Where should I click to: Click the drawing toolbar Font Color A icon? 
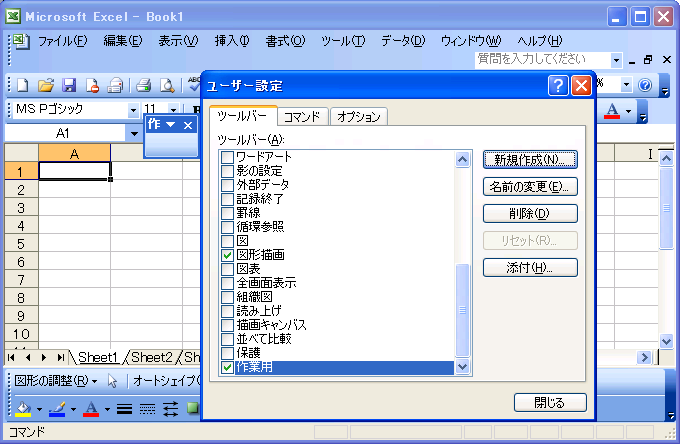click(91, 408)
